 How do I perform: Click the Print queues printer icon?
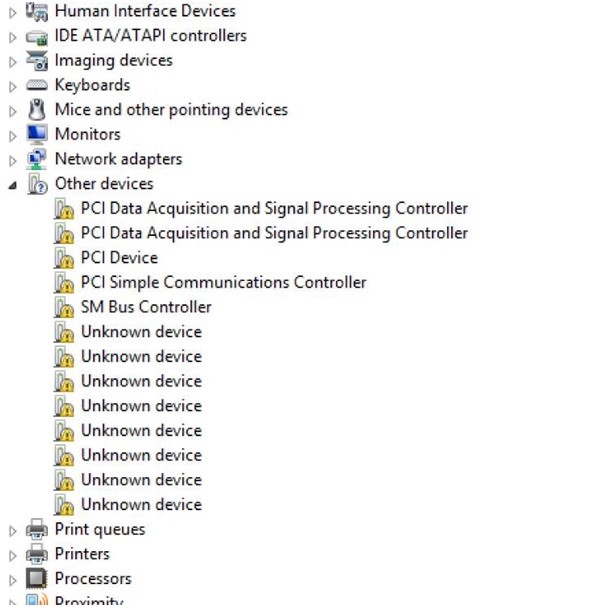point(37,529)
